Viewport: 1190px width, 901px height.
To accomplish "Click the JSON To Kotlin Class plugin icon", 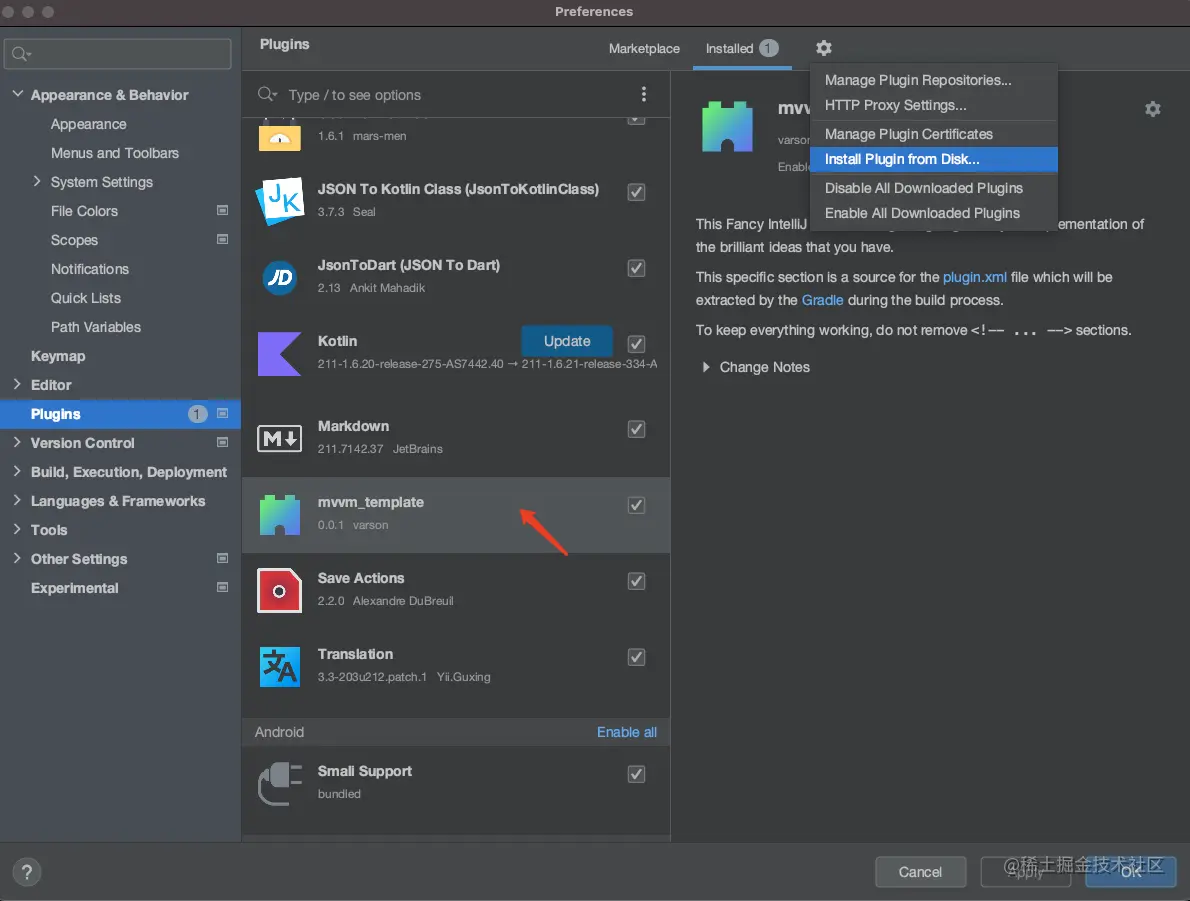I will pos(279,201).
